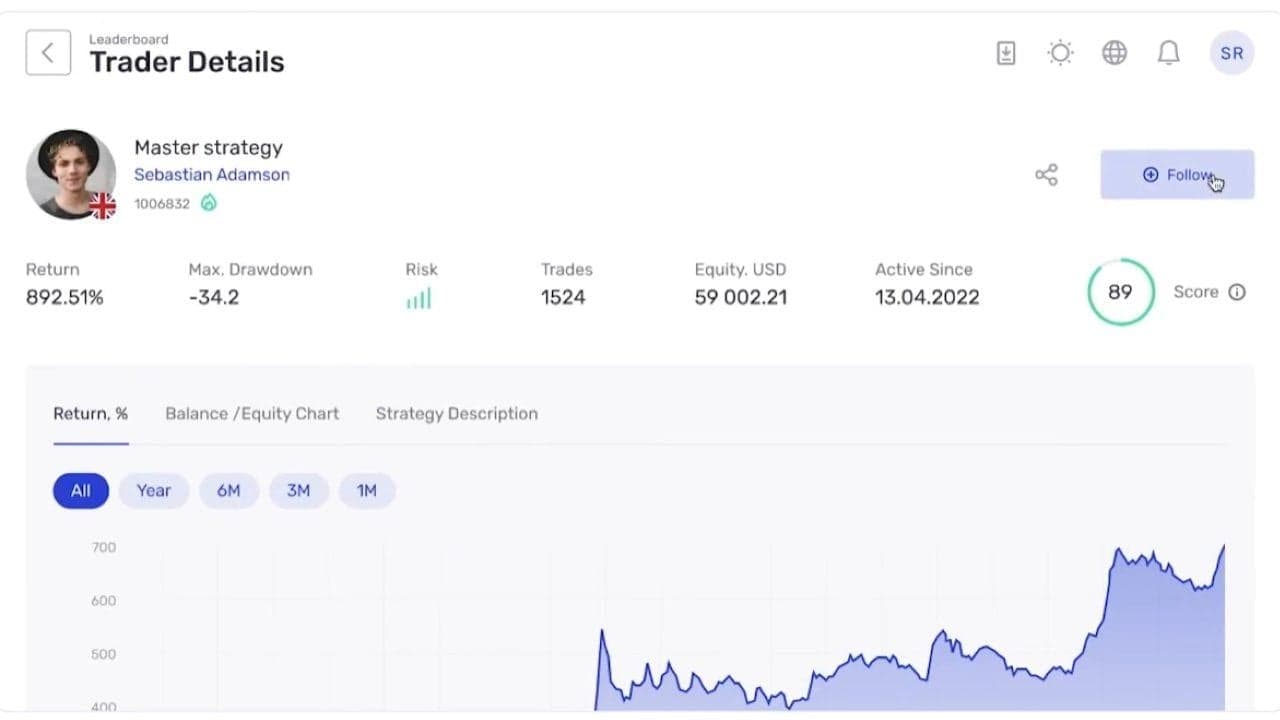Select the All time range
Screen dimensions: 1280x720
81,490
